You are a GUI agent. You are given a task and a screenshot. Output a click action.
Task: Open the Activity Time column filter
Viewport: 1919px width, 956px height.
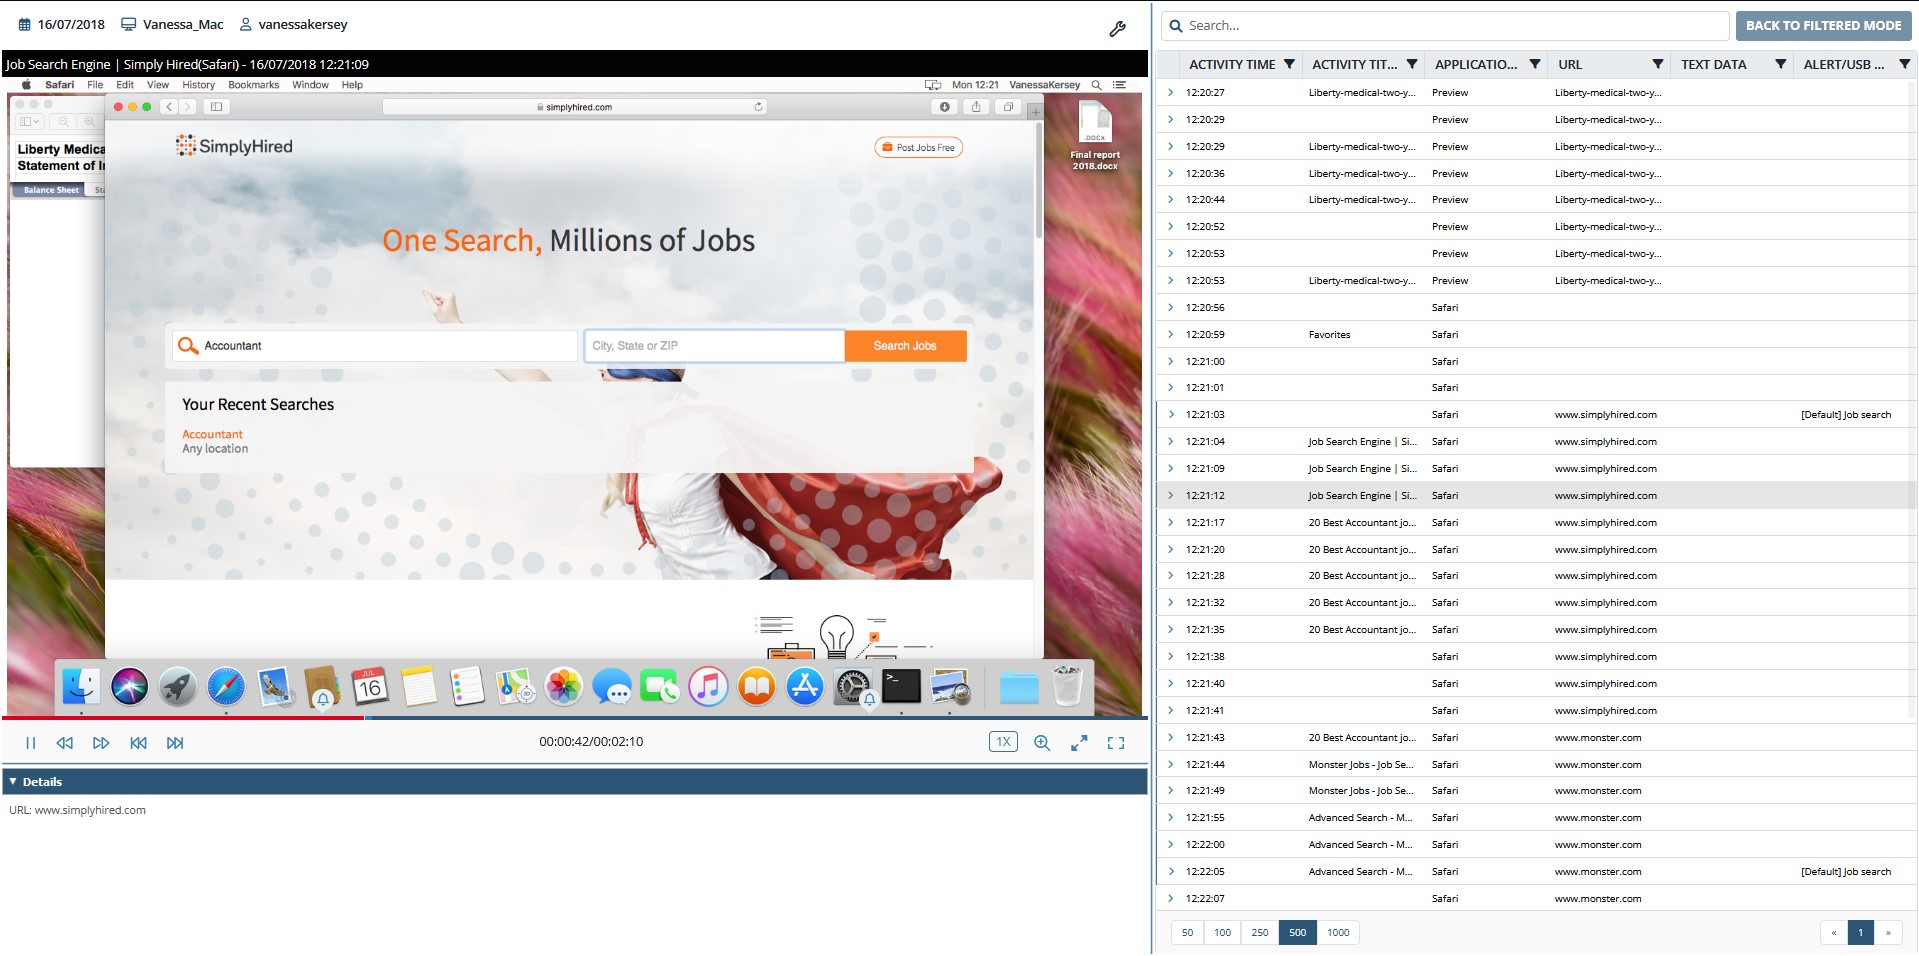[1289, 64]
